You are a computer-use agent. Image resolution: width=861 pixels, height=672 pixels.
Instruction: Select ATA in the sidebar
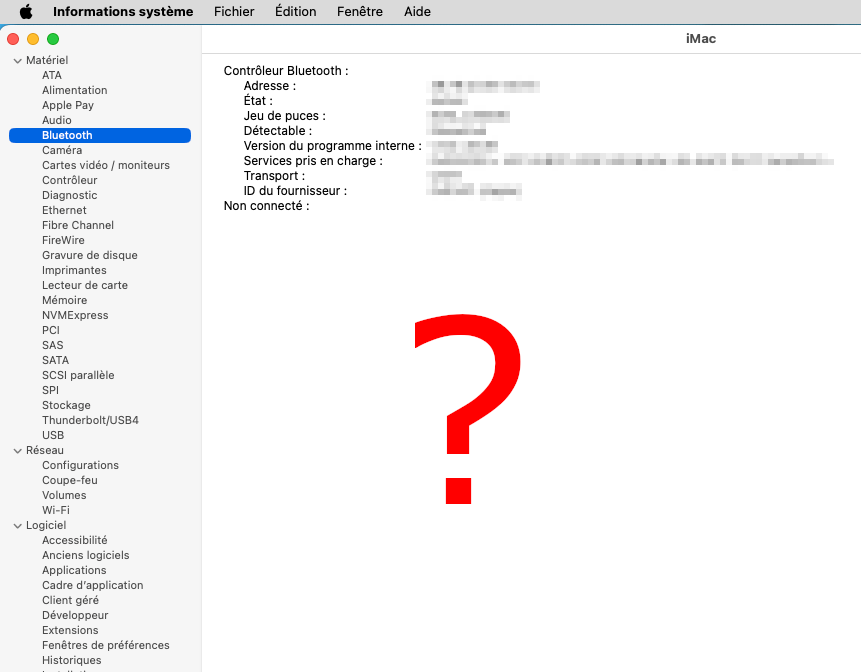(52, 75)
